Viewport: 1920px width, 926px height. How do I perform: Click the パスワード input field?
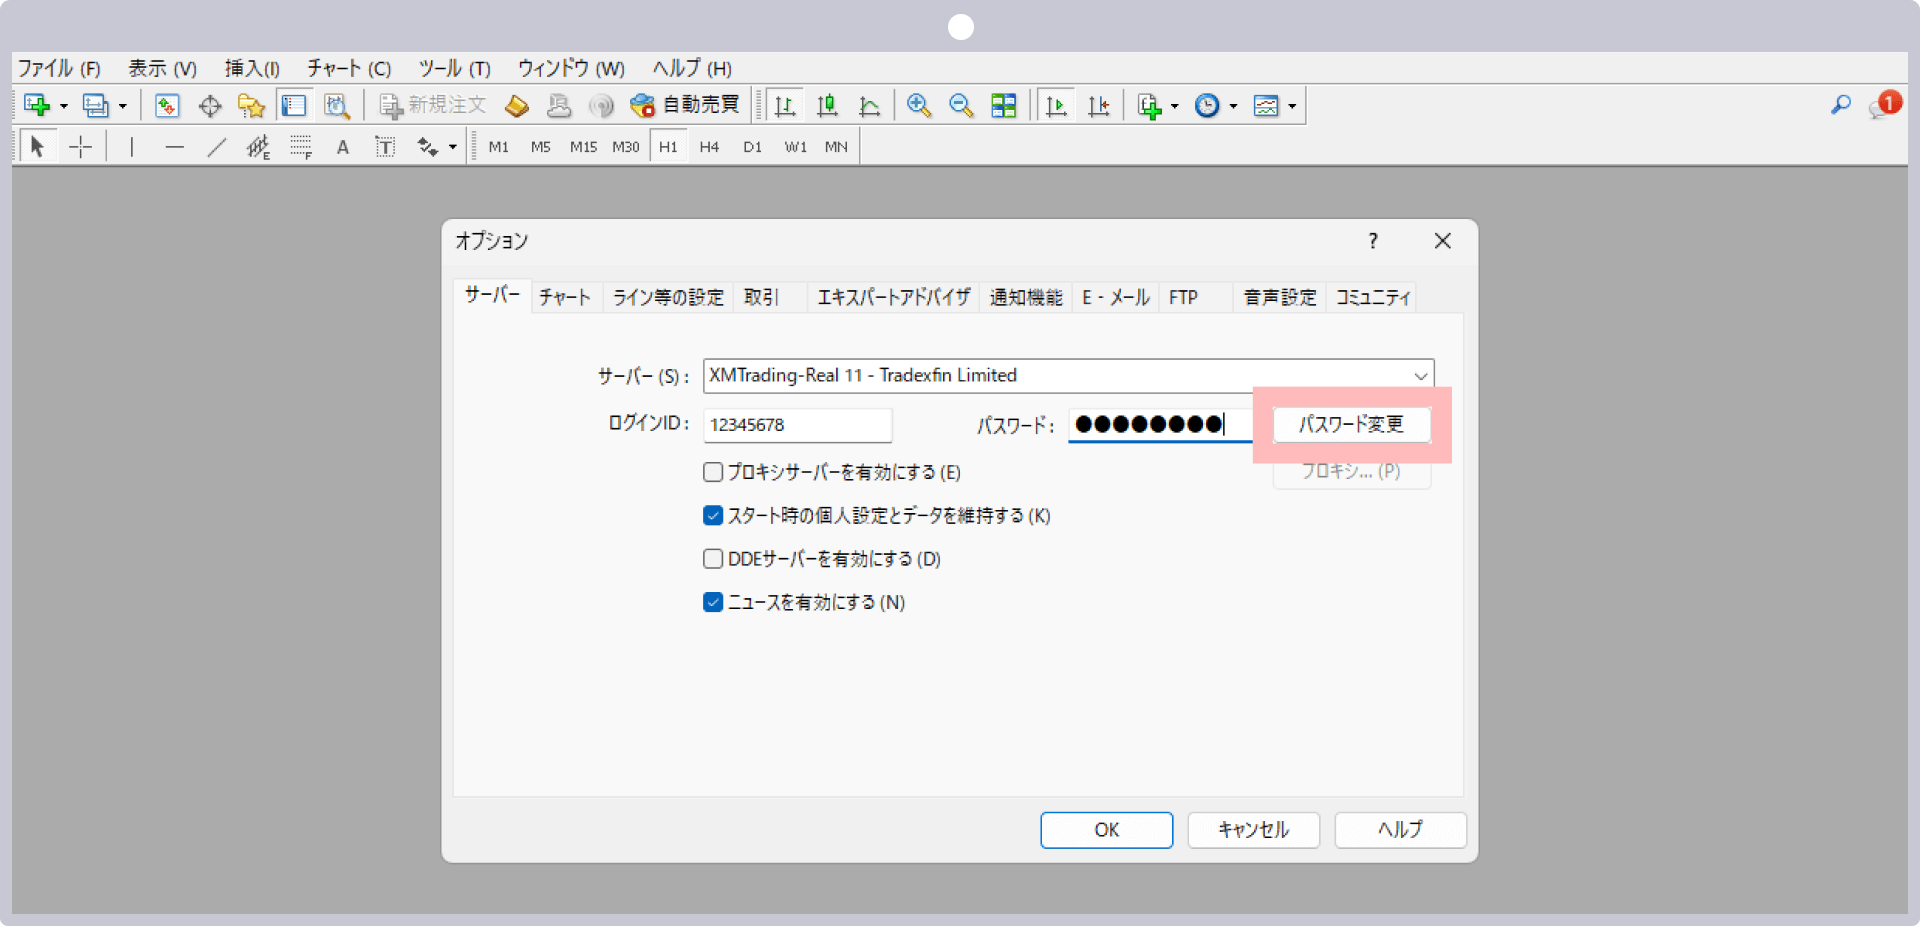(x=1160, y=425)
